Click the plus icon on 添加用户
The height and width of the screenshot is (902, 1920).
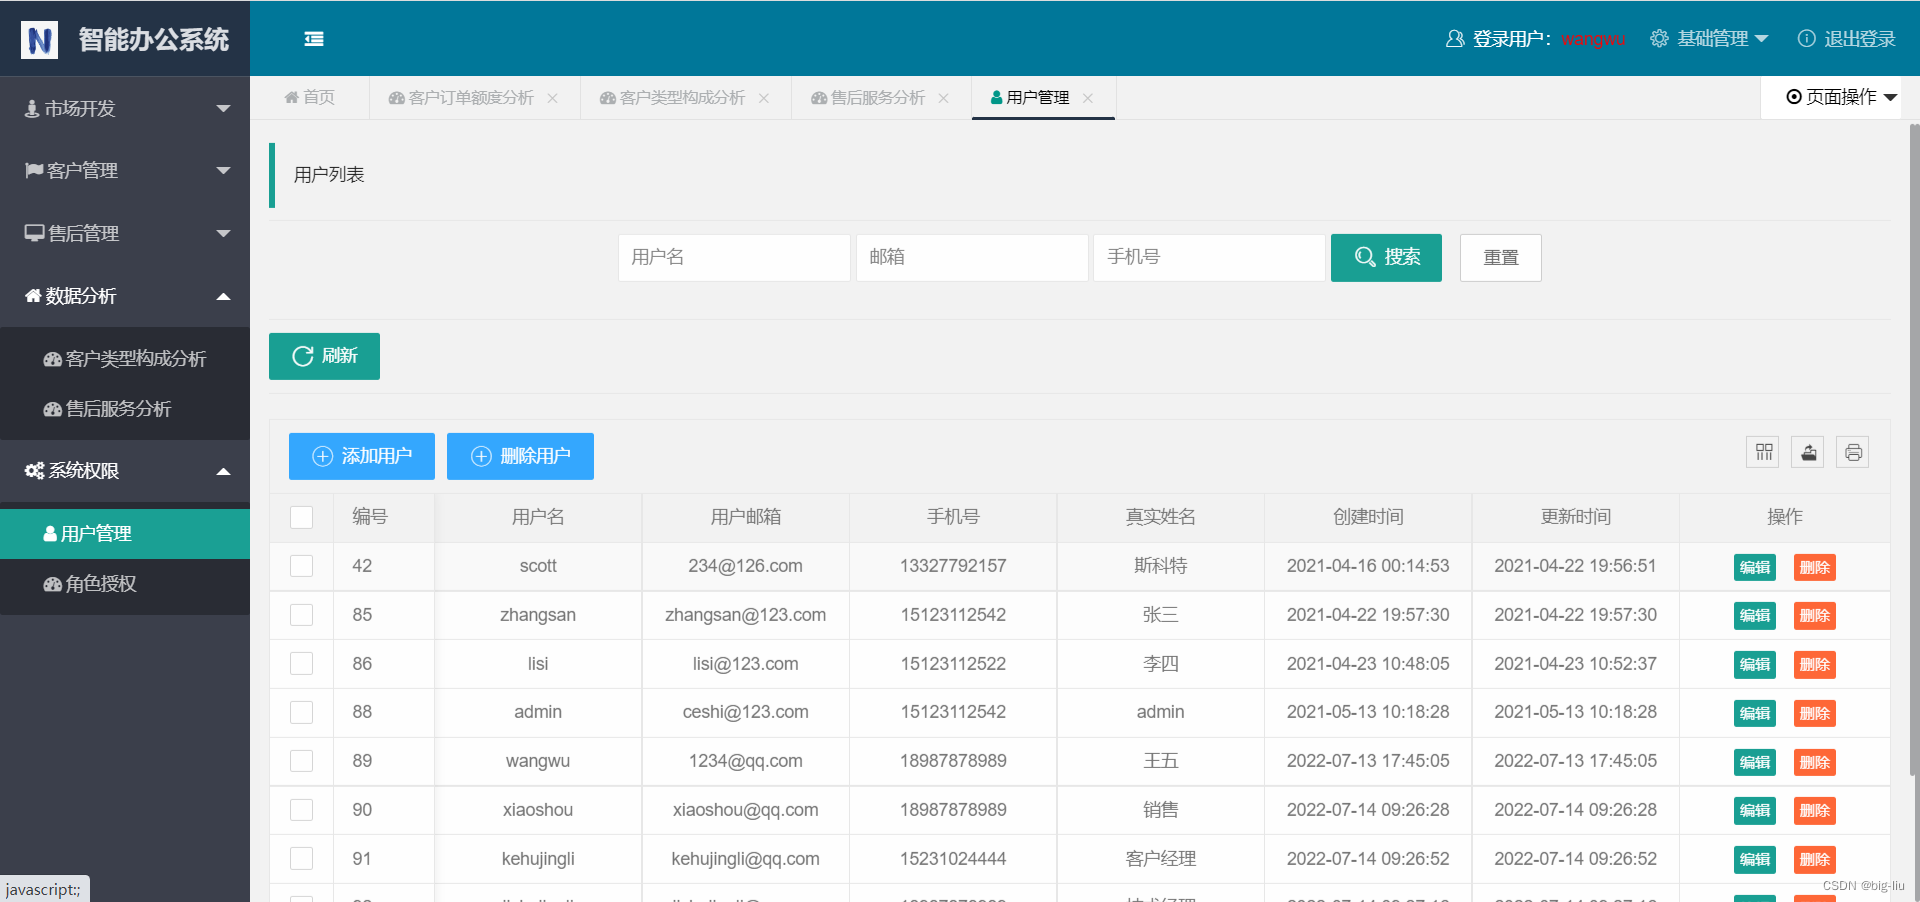pyautogui.click(x=323, y=456)
